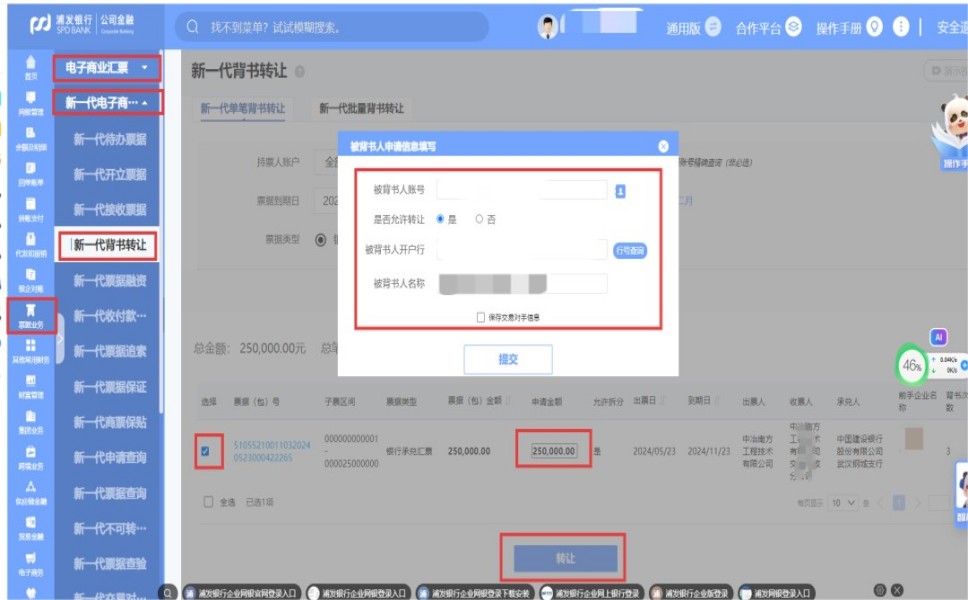Open 新一代票据融资 menu item
This screenshot has width=968, height=600.
pos(110,281)
